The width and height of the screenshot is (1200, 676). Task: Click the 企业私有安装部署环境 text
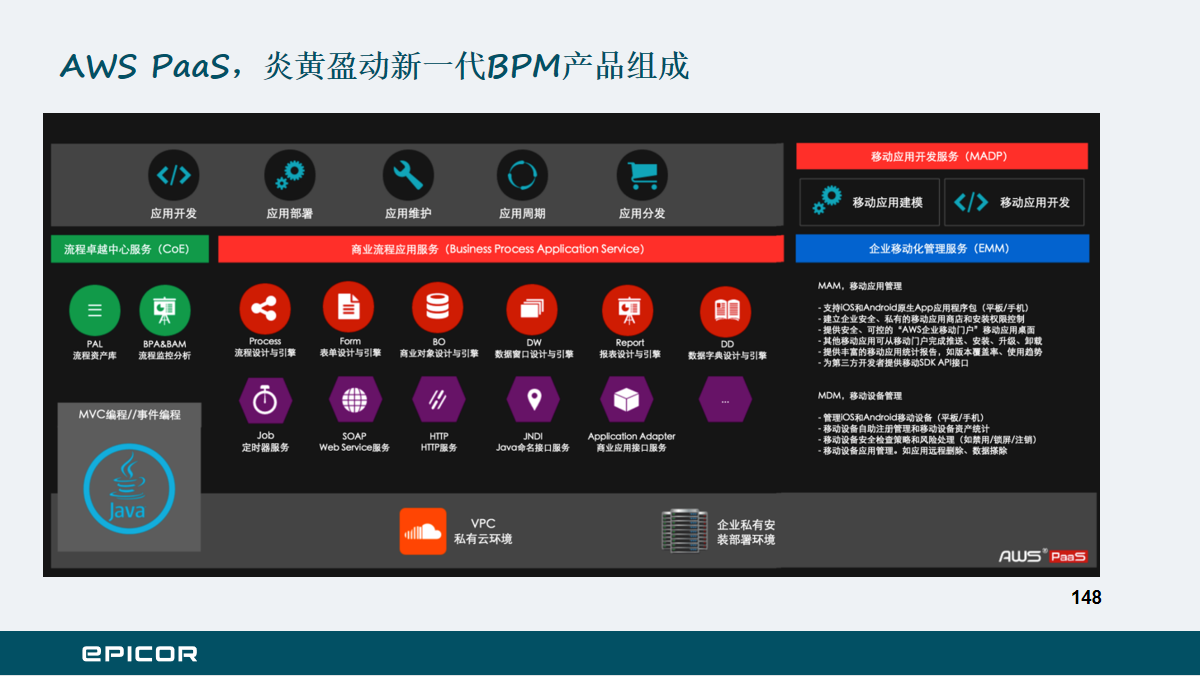tap(746, 532)
